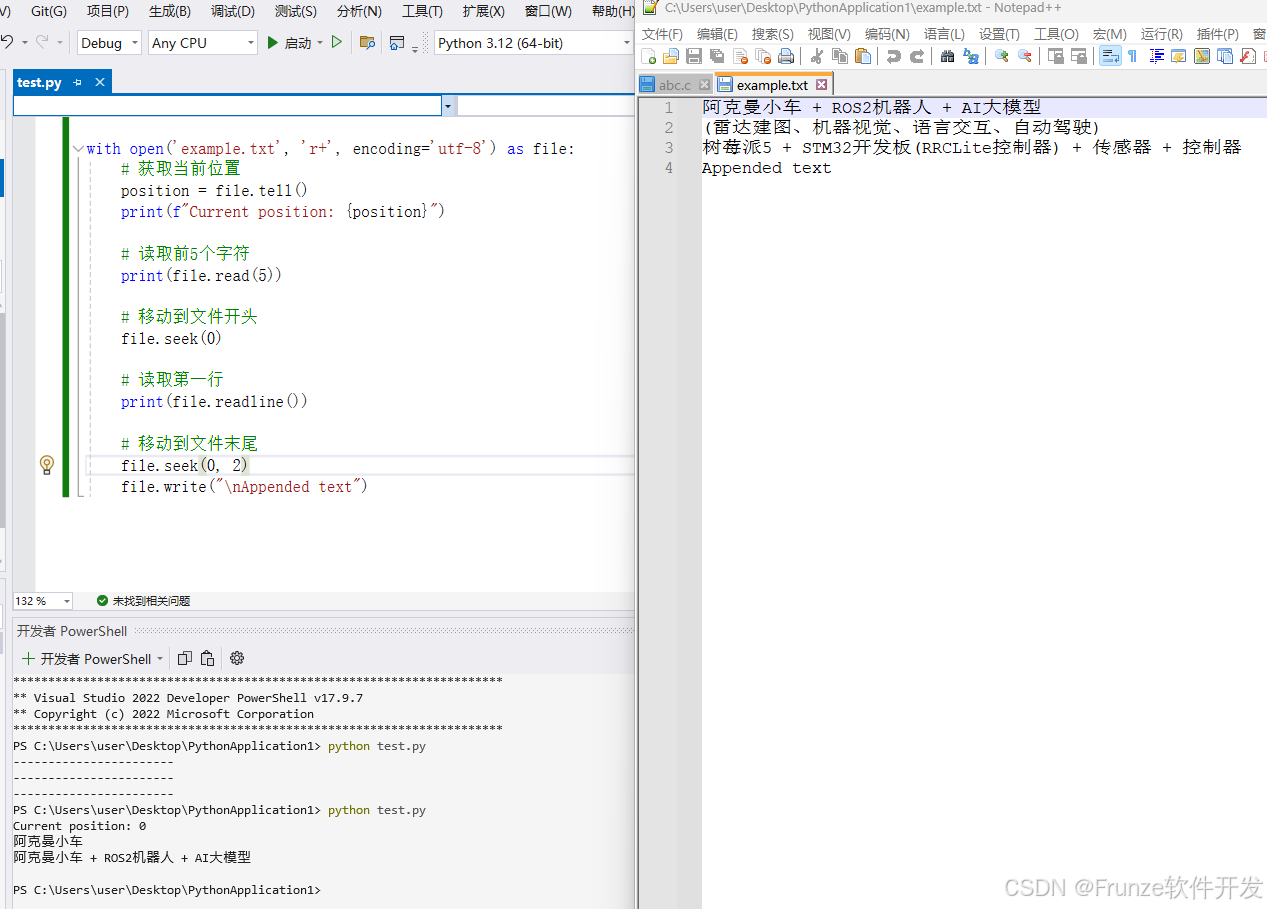Expand the Undo history dropdown arrow
This screenshot has height=909, width=1267.
point(24,43)
